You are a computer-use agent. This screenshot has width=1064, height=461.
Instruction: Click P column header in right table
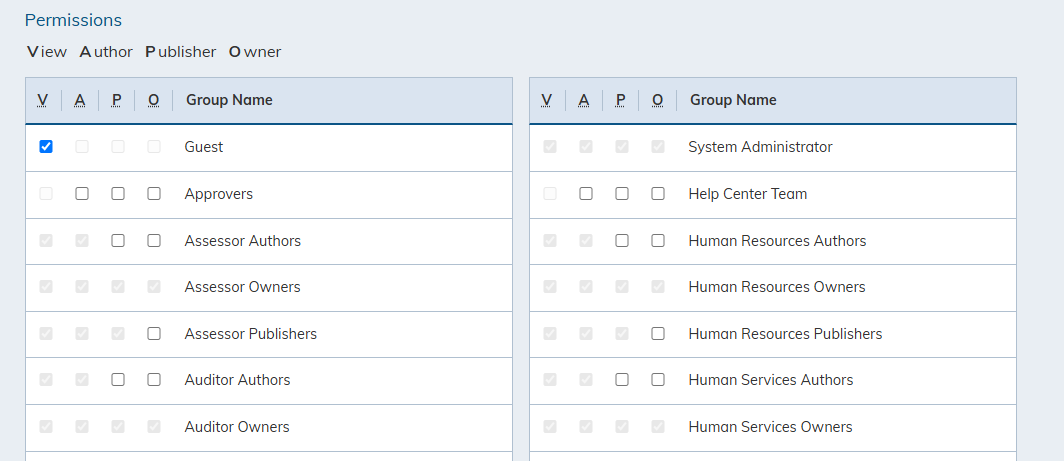[x=620, y=100]
